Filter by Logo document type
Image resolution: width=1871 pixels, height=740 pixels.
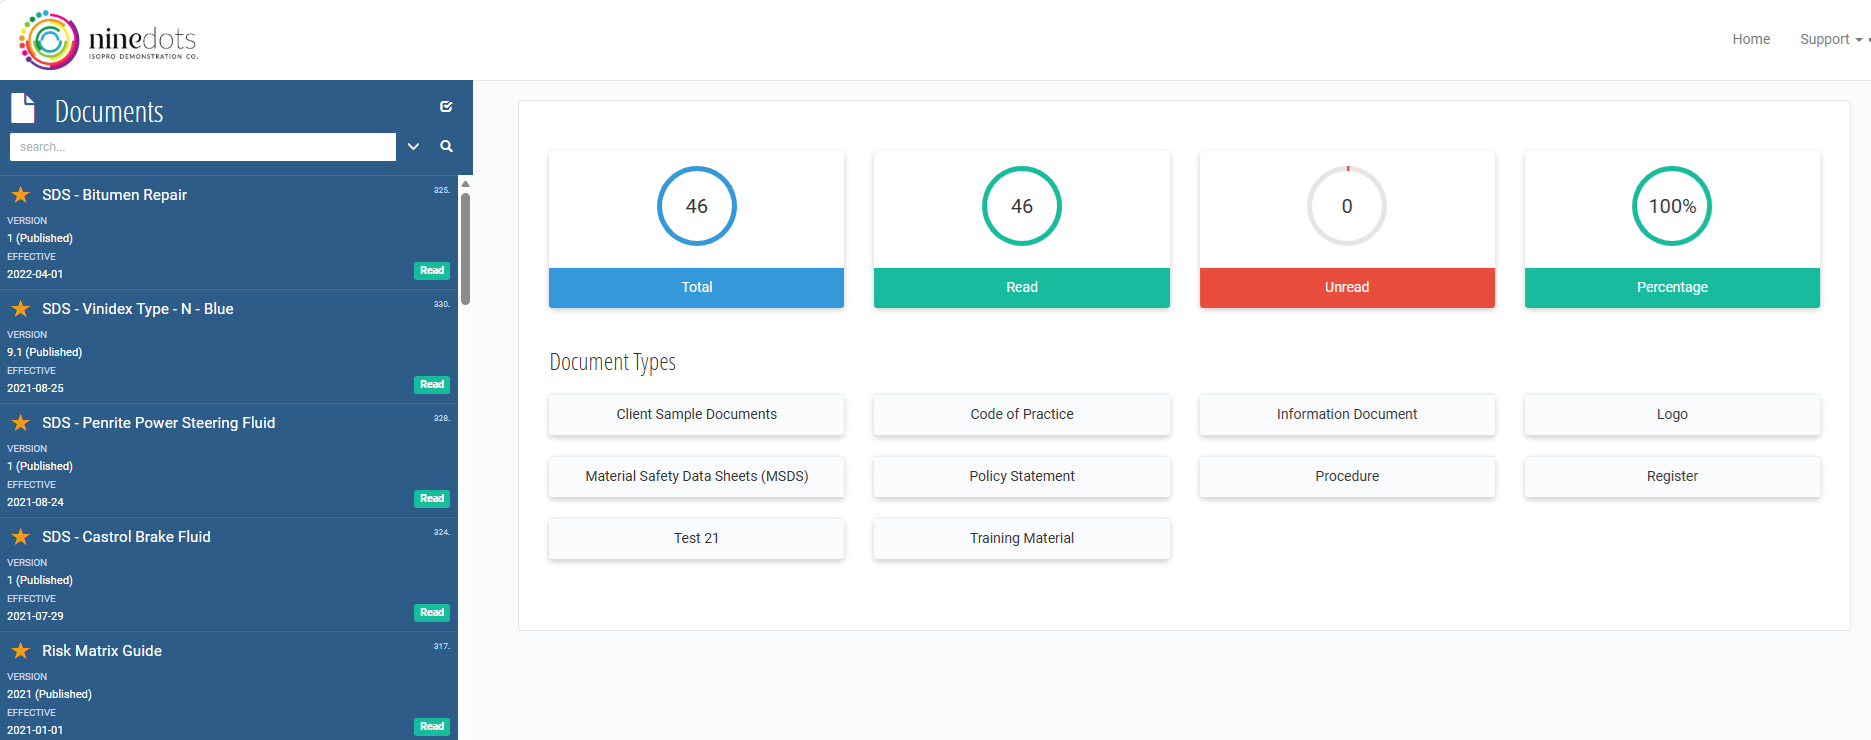pyautogui.click(x=1672, y=414)
